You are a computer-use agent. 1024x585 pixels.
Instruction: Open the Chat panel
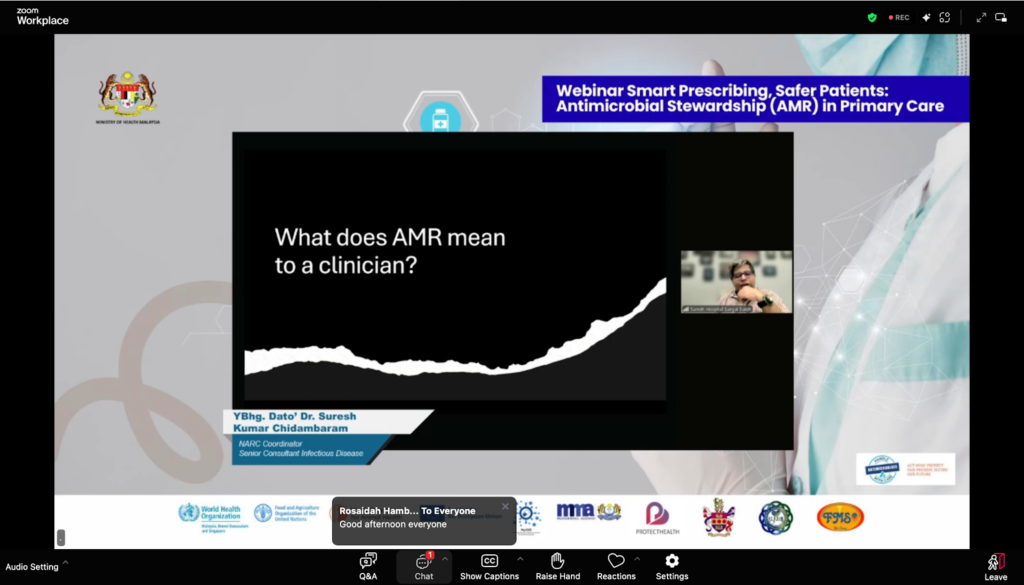click(424, 566)
